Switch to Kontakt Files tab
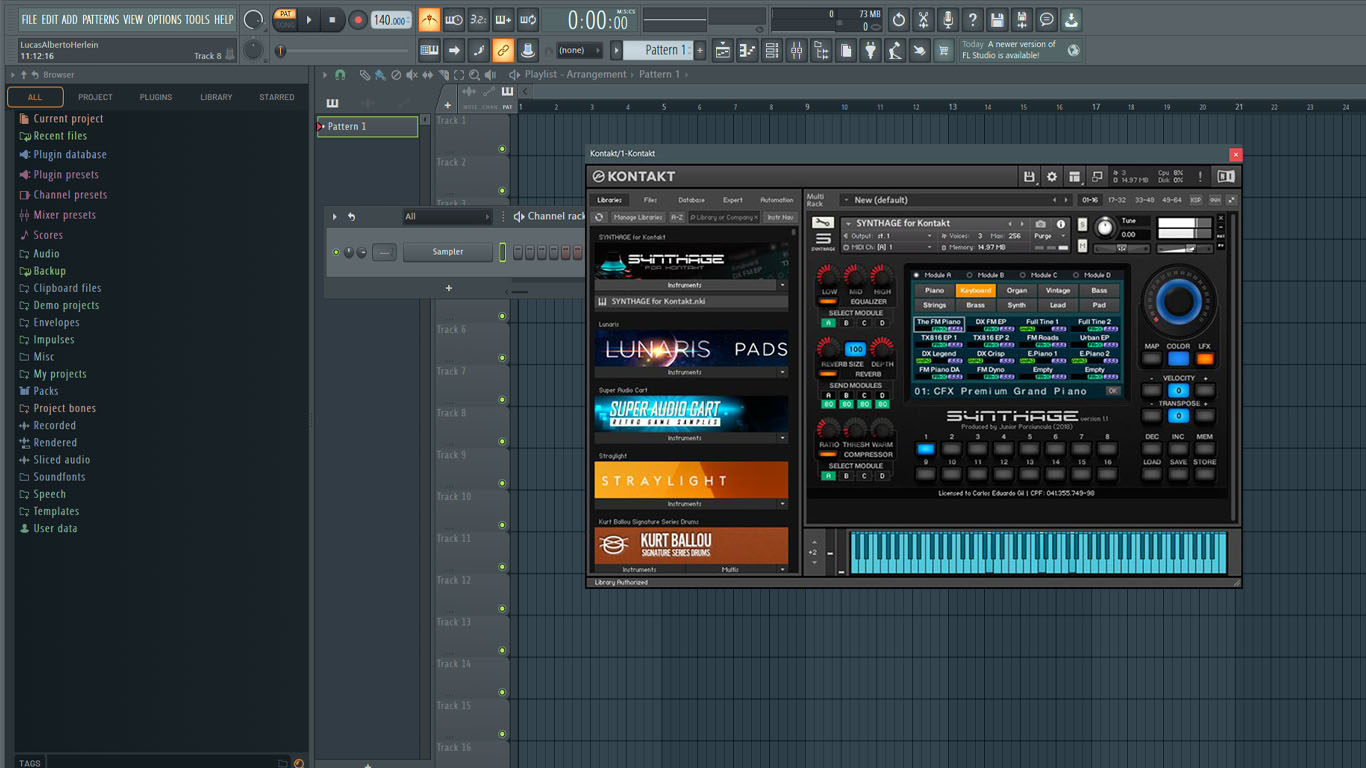This screenshot has width=1366, height=768. (x=651, y=200)
